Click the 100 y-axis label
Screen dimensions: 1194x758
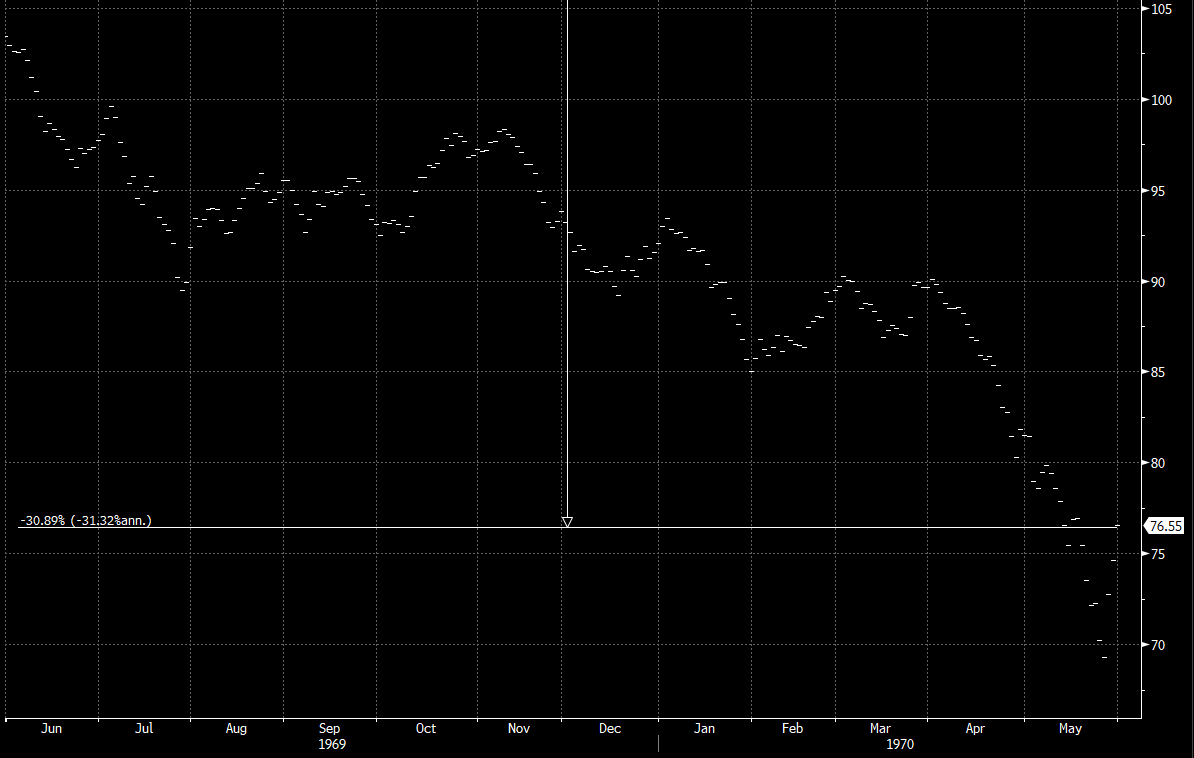point(1161,101)
